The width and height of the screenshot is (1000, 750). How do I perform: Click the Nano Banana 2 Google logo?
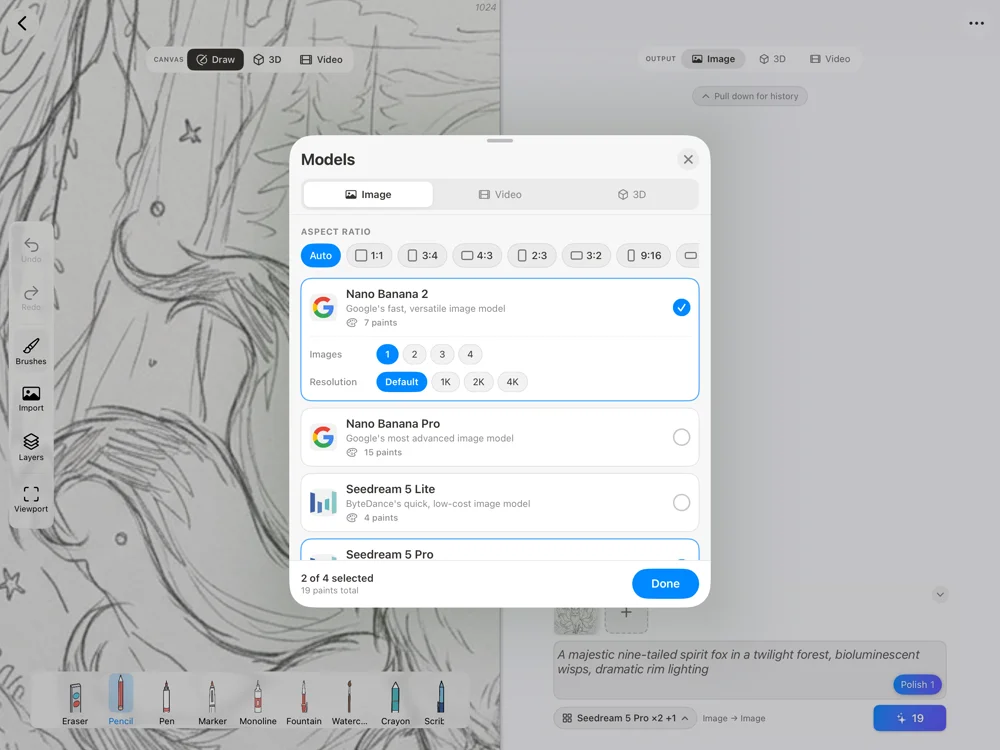click(323, 307)
